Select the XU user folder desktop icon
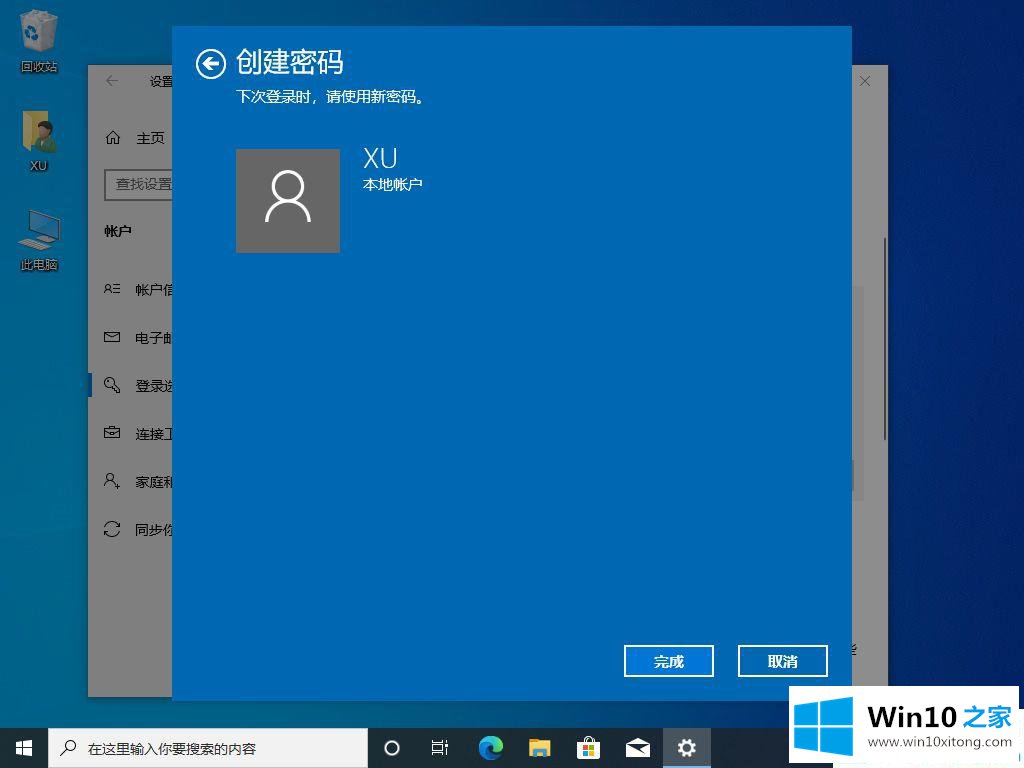 click(x=39, y=141)
